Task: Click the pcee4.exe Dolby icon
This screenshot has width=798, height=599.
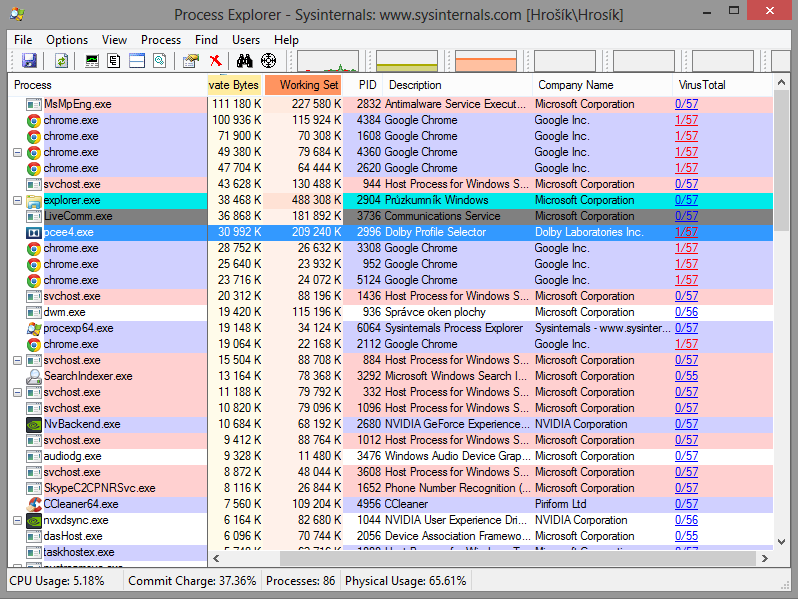Action: [34, 233]
